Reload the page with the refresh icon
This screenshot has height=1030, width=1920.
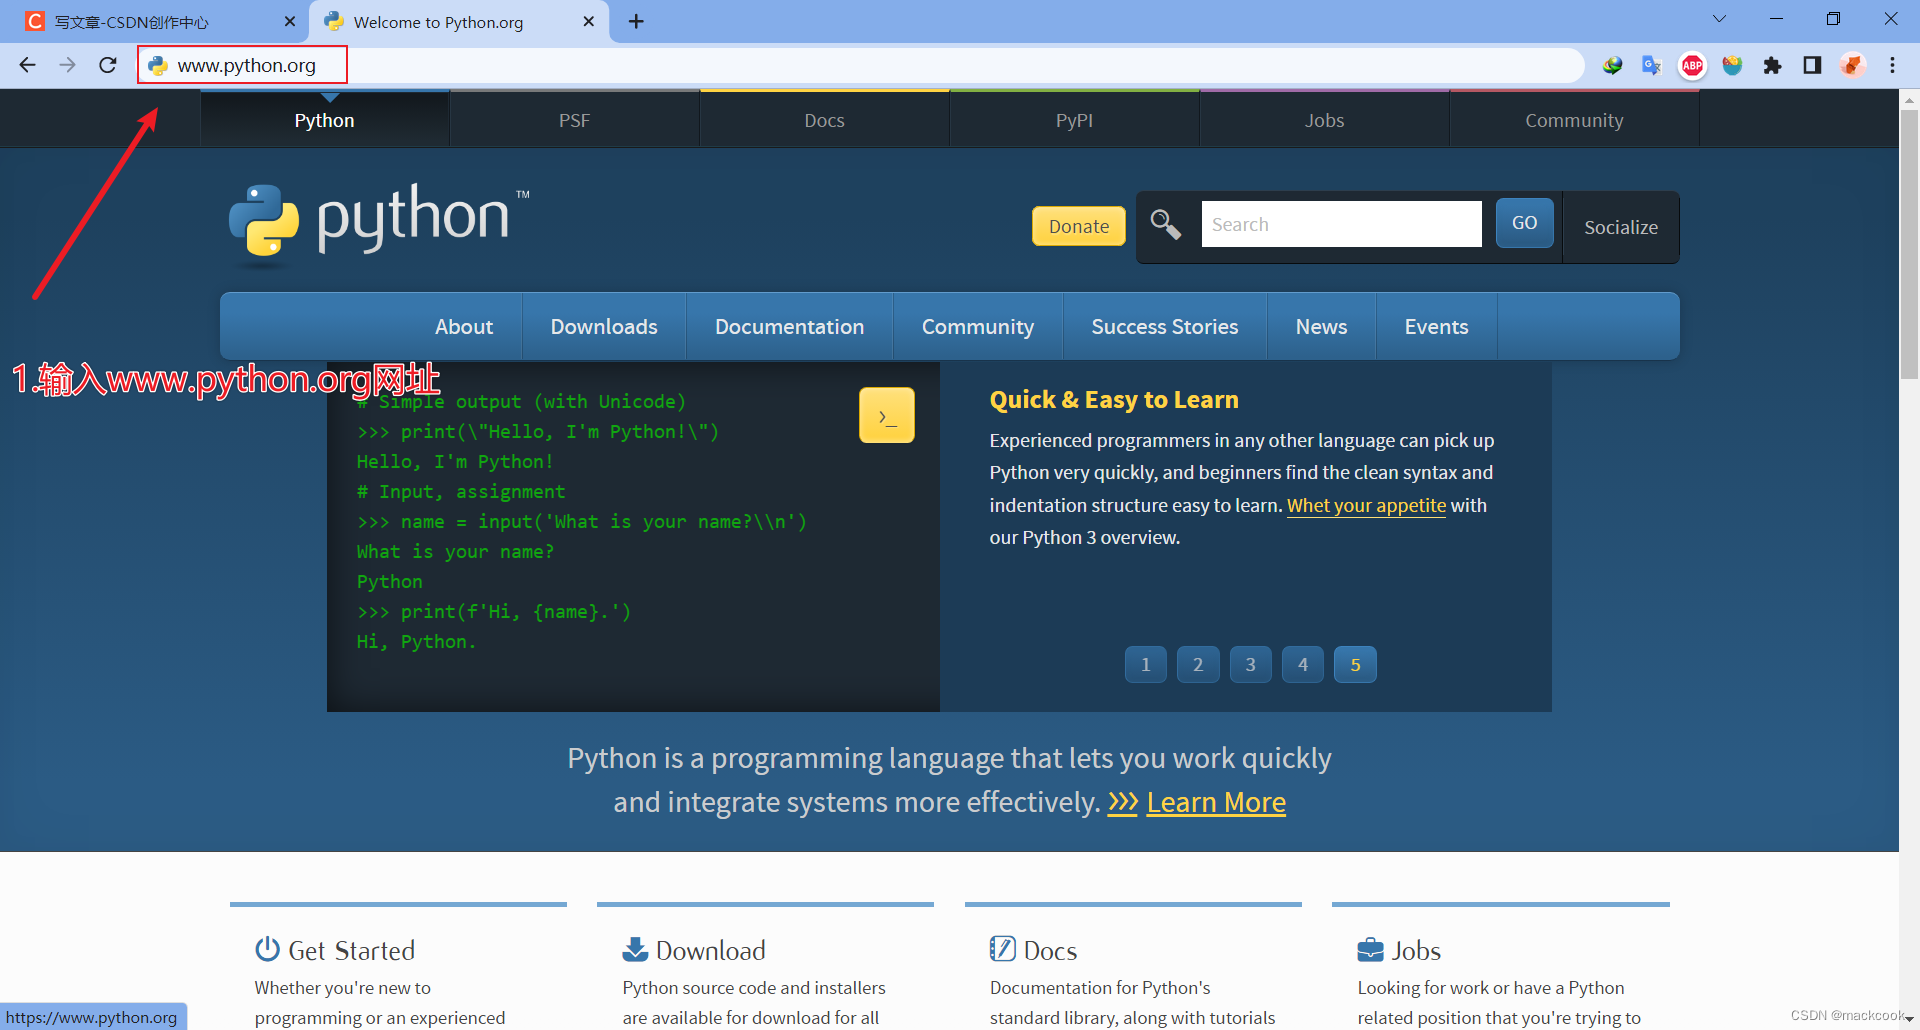(108, 65)
